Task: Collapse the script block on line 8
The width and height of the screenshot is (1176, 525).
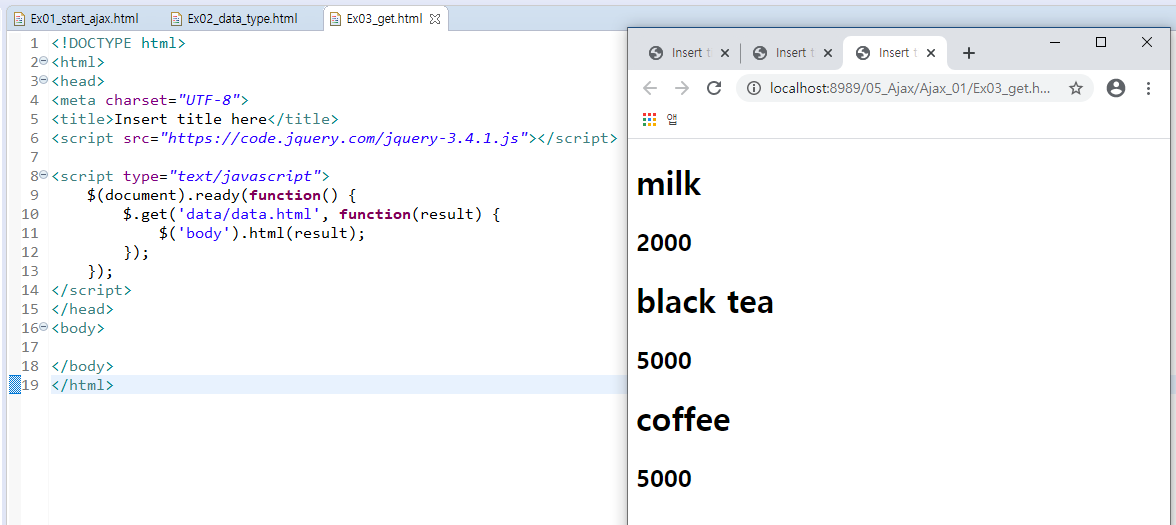Action: point(44,176)
